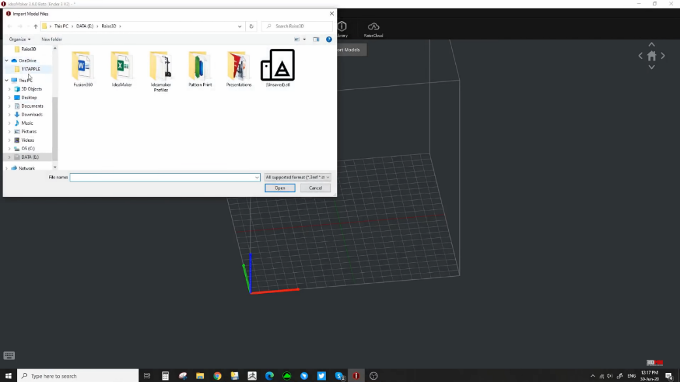Click the taskbar search box

(x=78, y=376)
